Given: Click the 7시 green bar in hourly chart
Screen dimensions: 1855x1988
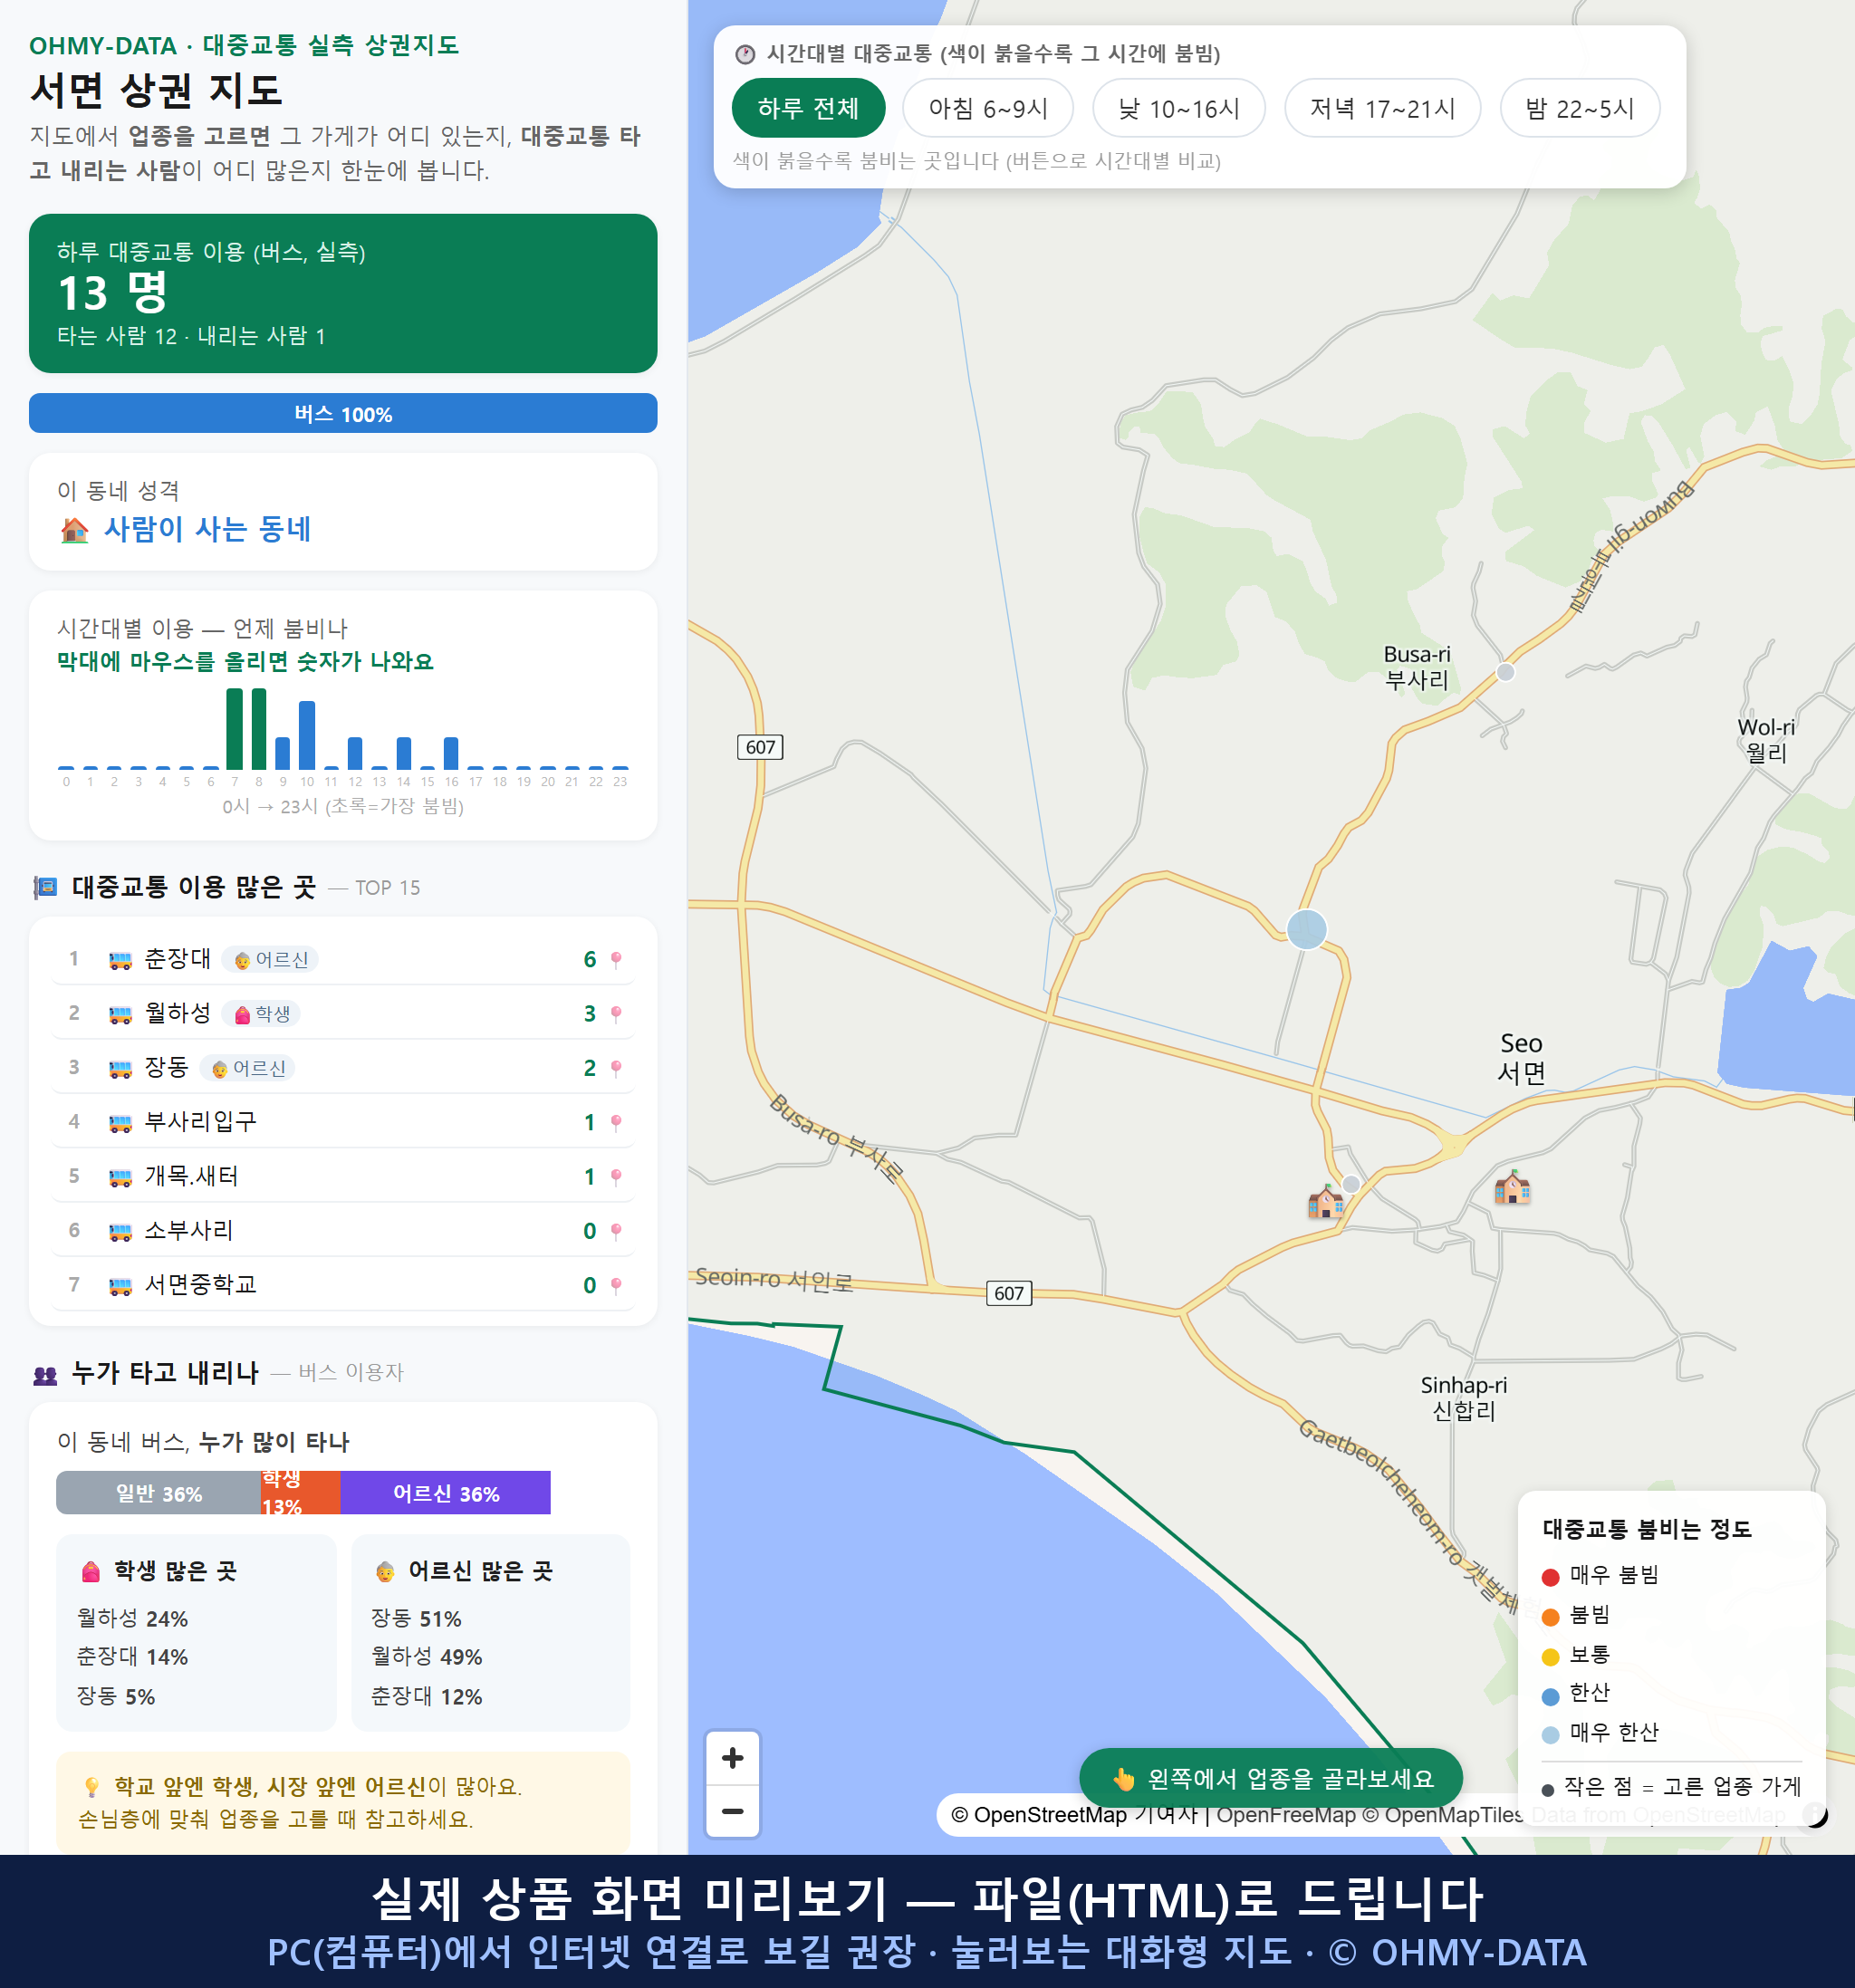Looking at the screenshot, I should 234,728.
